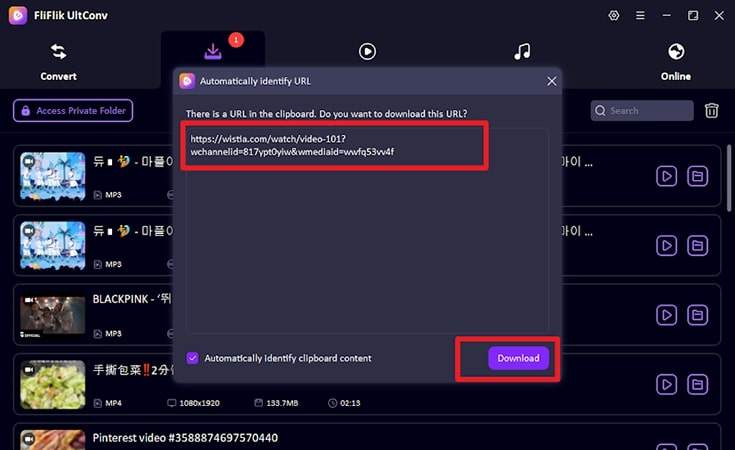Viewport: 735px width, 450px height.
Task: Click the search magnifier icon
Action: (x=600, y=111)
